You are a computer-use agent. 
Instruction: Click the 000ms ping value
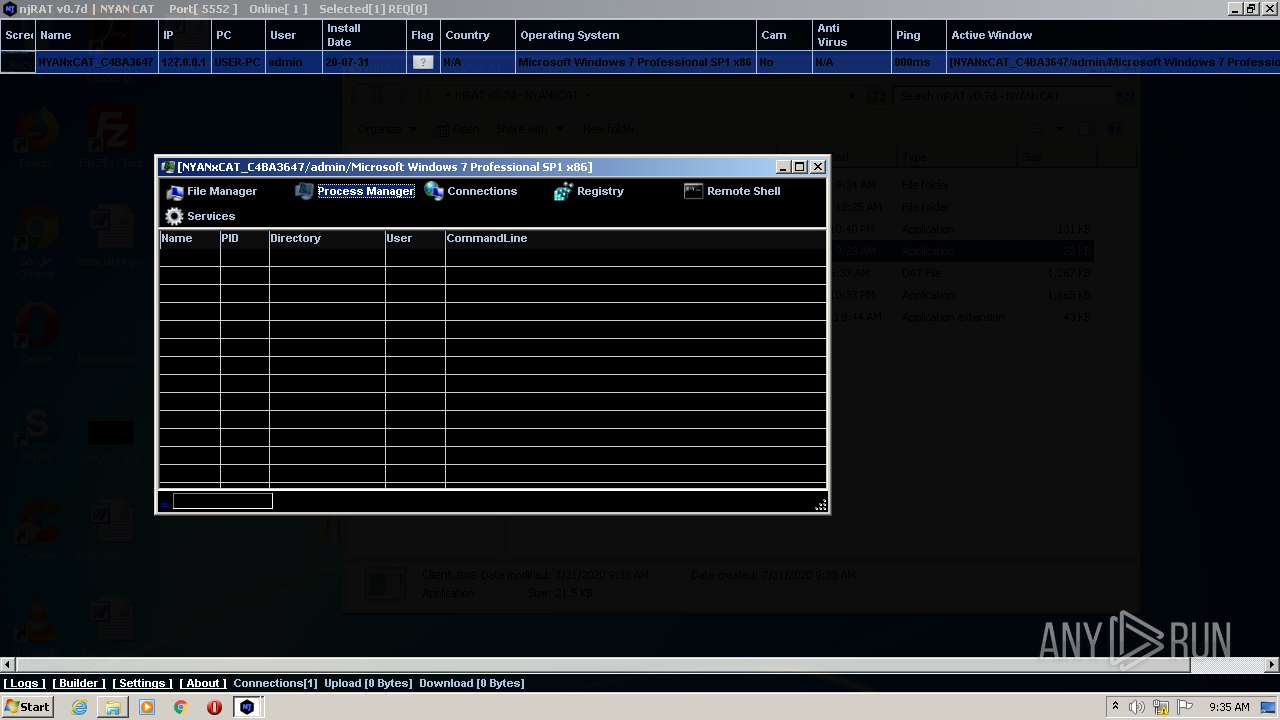point(912,62)
